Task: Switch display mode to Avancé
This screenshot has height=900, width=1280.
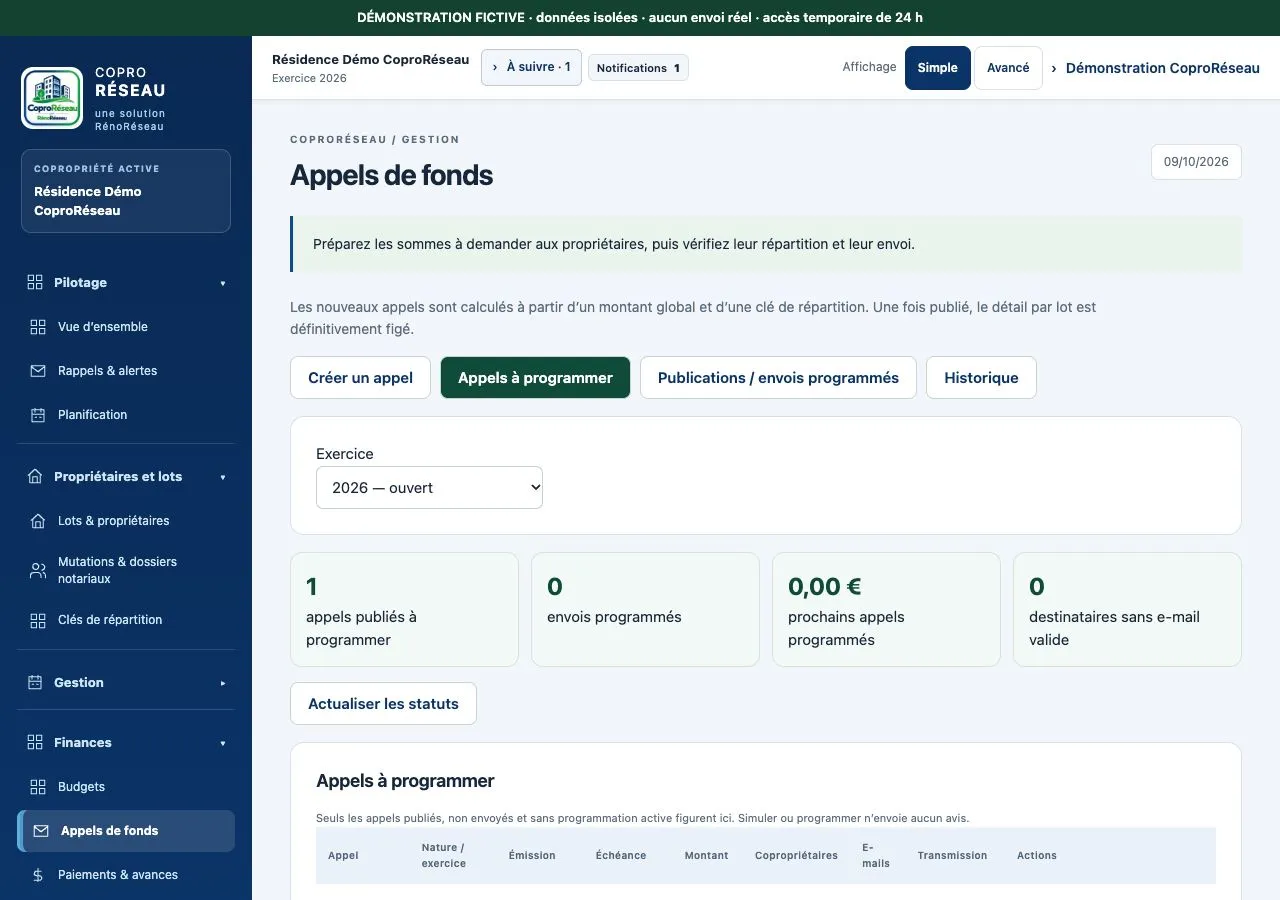Action: tap(1008, 68)
